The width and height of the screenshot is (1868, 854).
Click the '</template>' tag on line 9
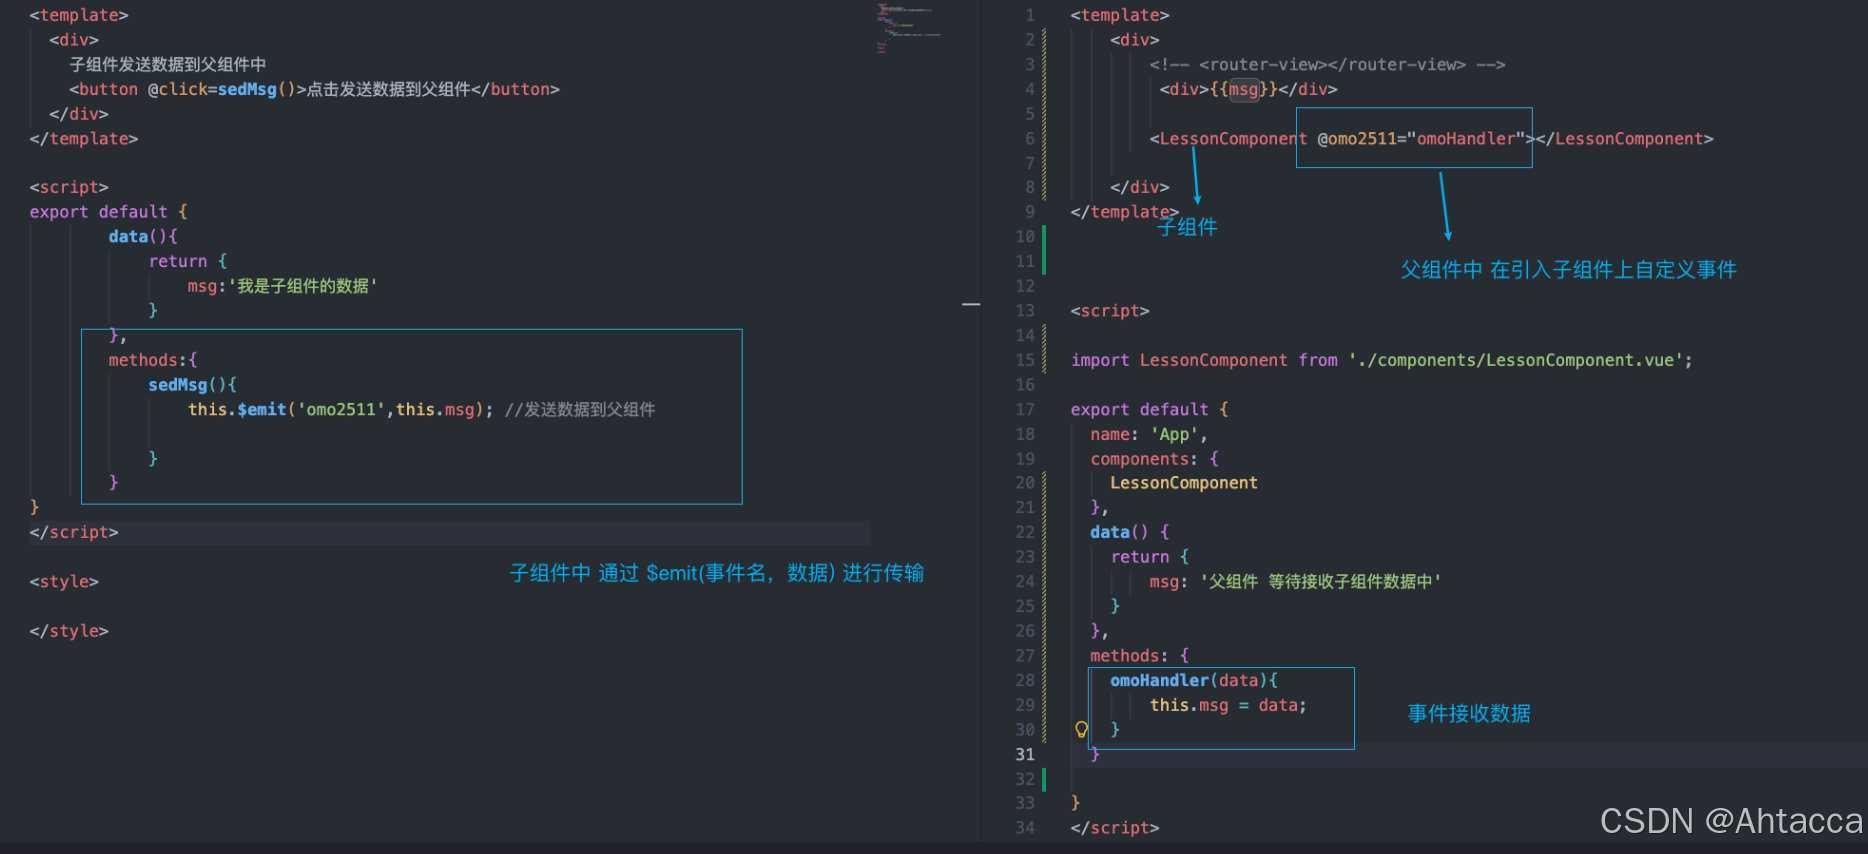(x=1125, y=212)
